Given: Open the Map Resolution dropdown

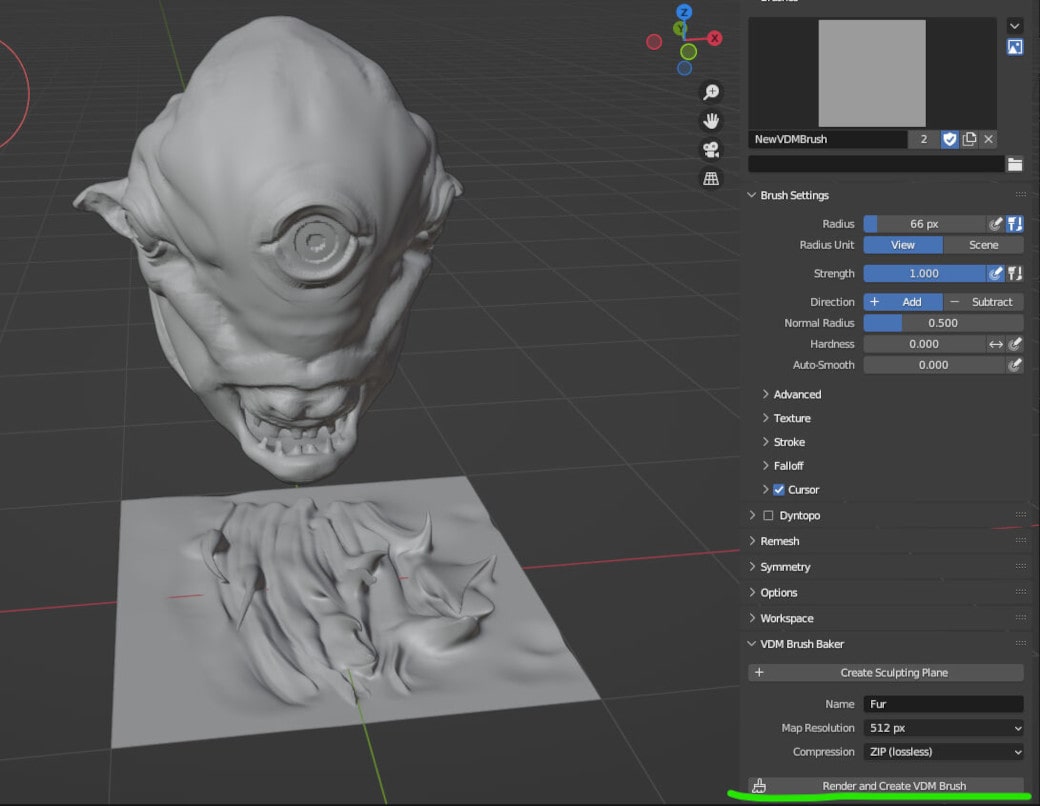Looking at the screenshot, I should click(943, 727).
